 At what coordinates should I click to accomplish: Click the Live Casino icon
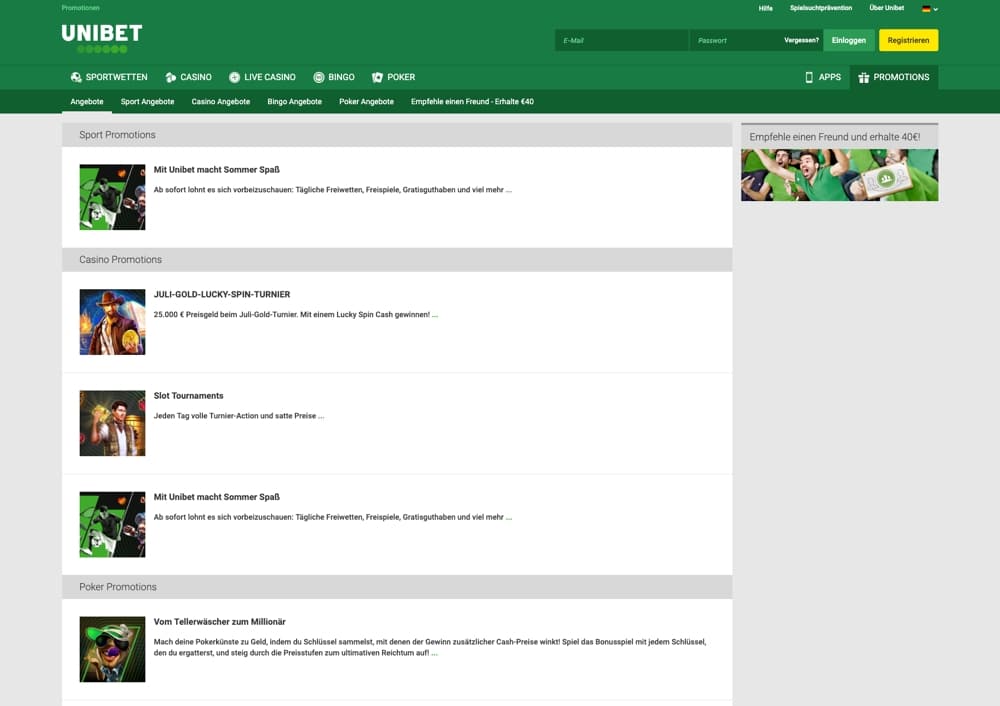coord(234,77)
